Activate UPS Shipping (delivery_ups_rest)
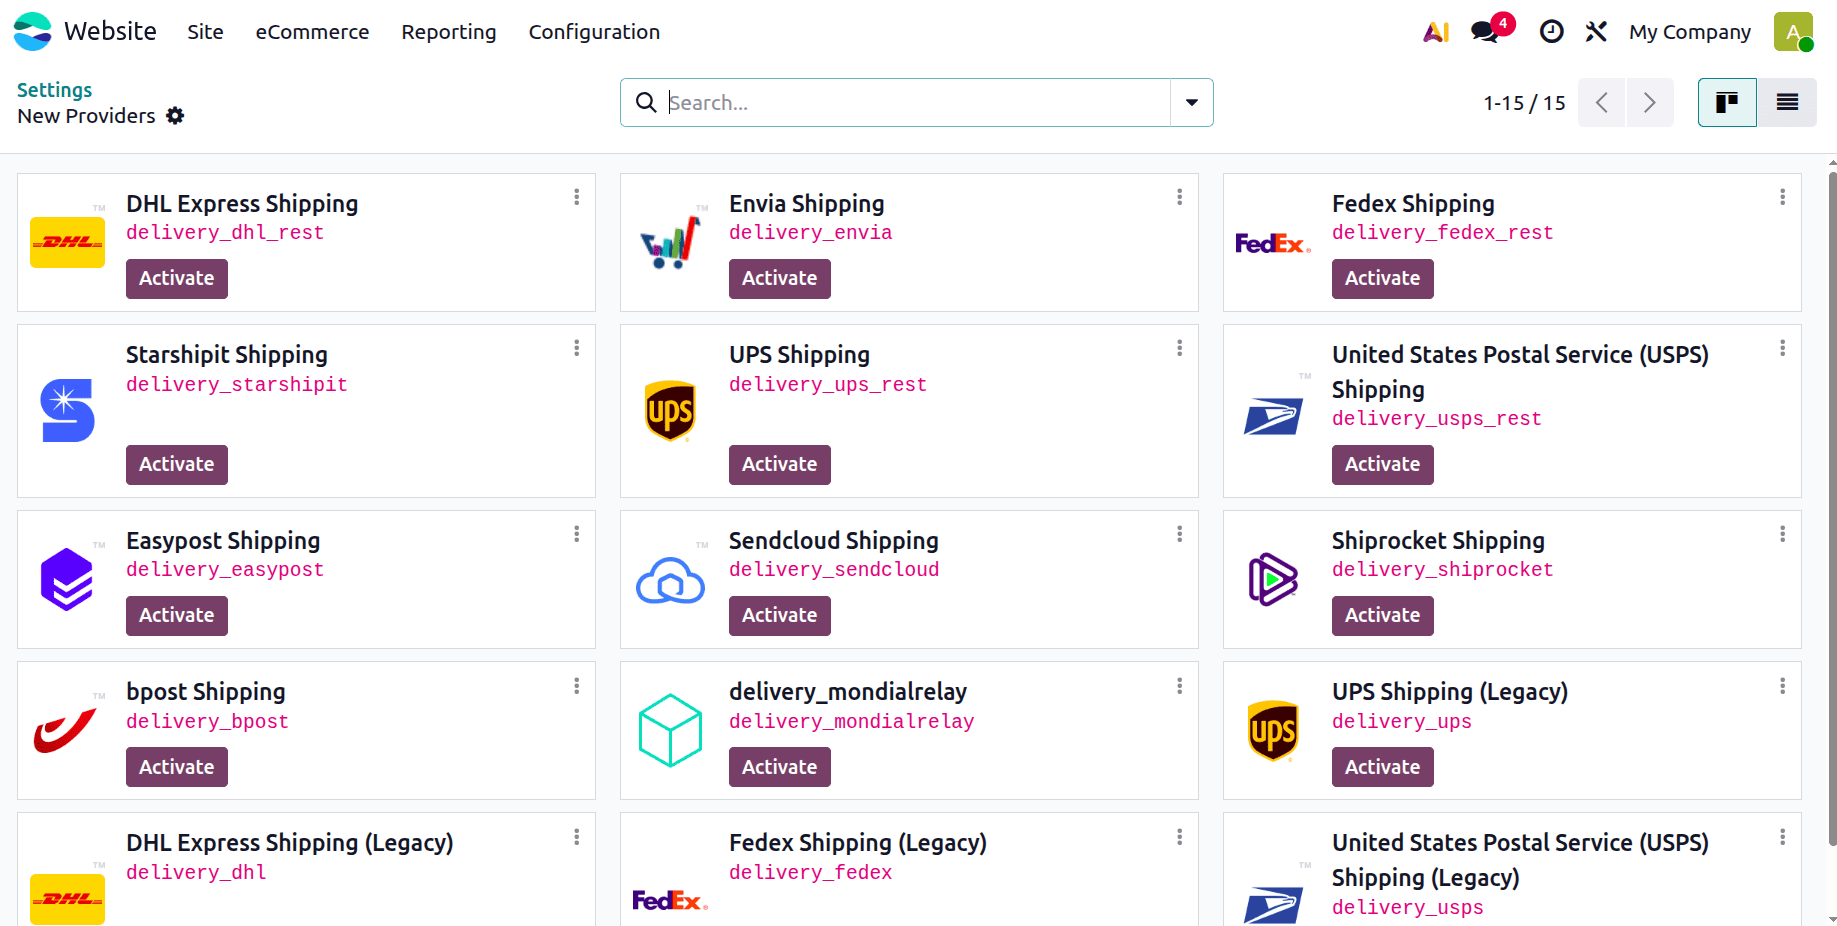The width and height of the screenshot is (1837, 926). point(780,465)
